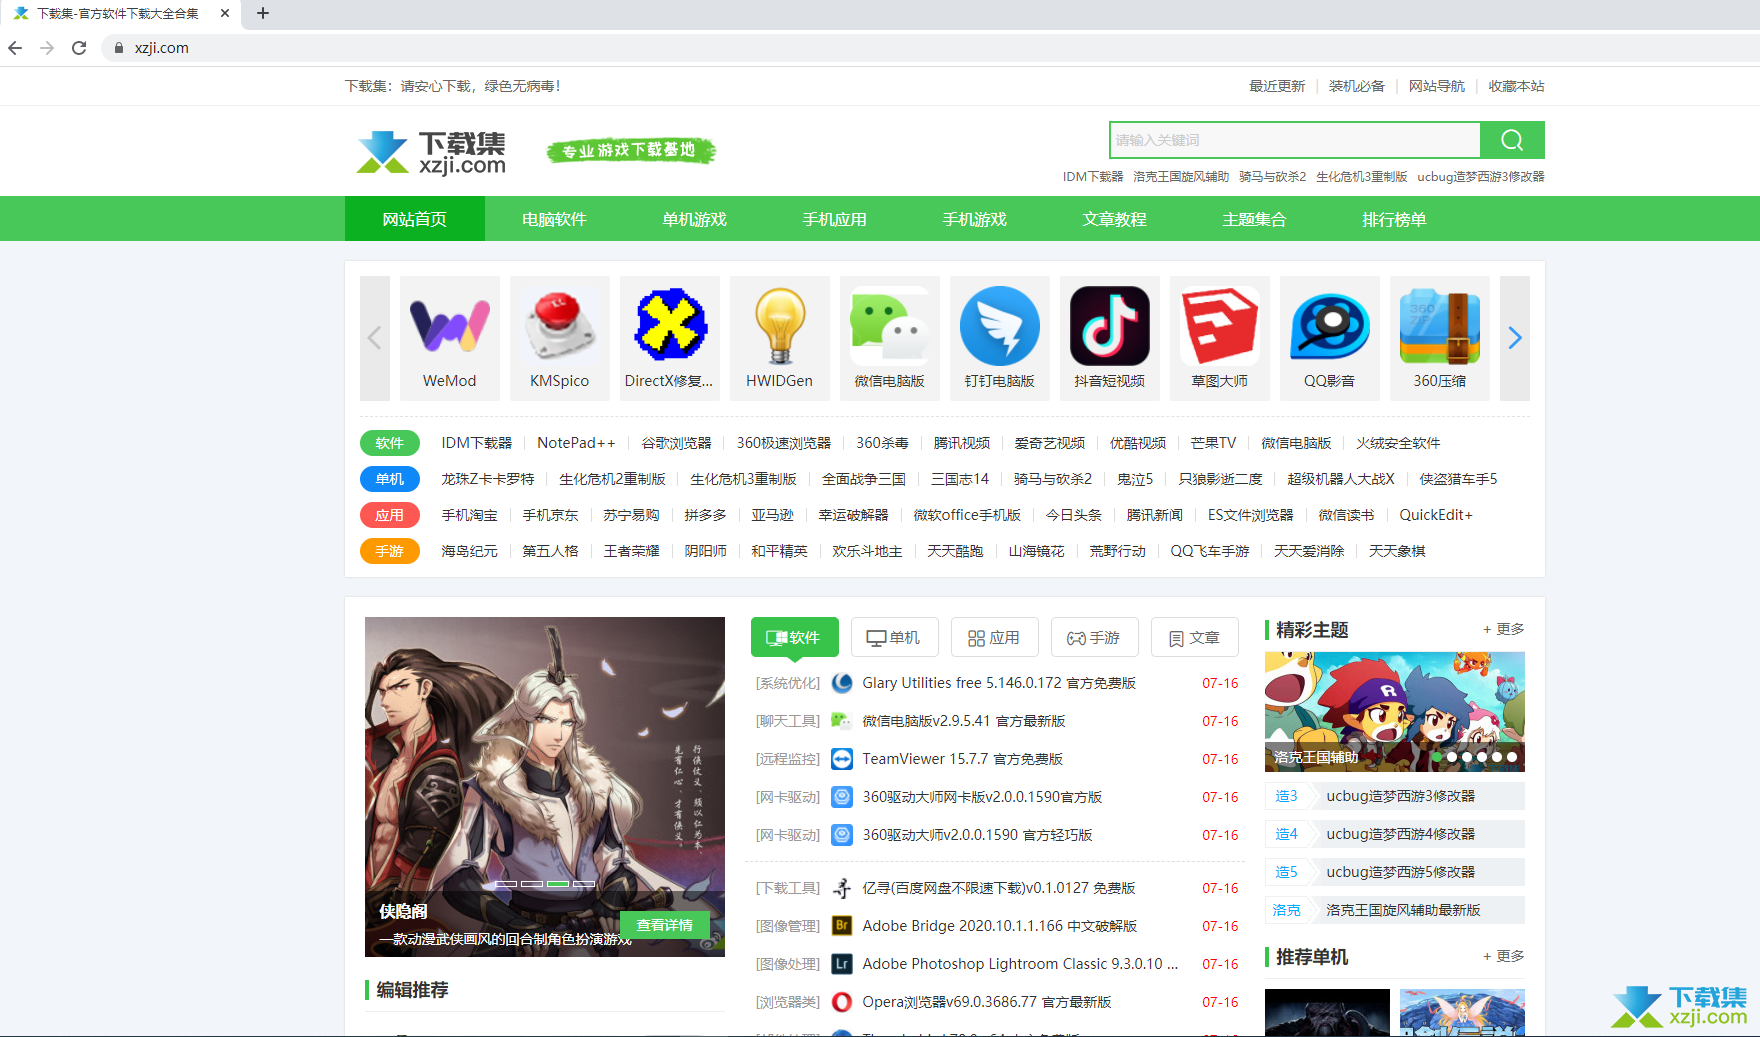Open a new browser tab with plus icon

tap(263, 13)
